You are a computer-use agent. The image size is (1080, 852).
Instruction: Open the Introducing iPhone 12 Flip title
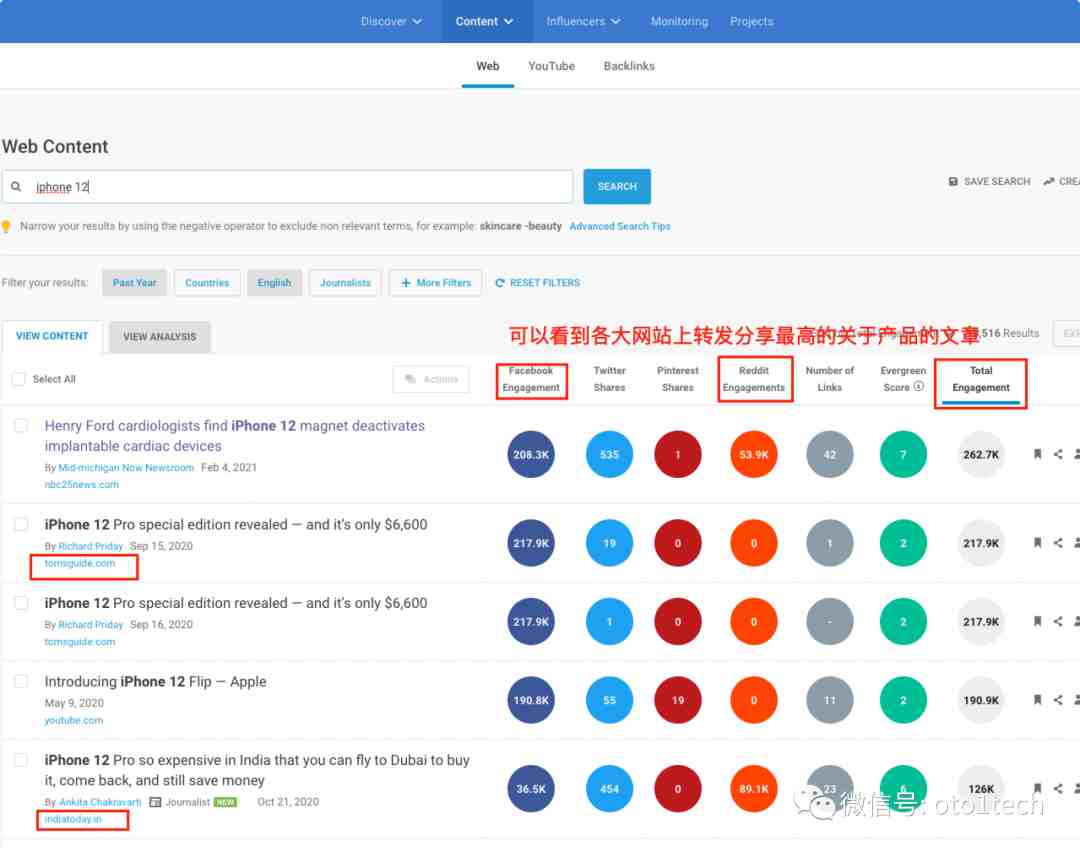click(156, 681)
